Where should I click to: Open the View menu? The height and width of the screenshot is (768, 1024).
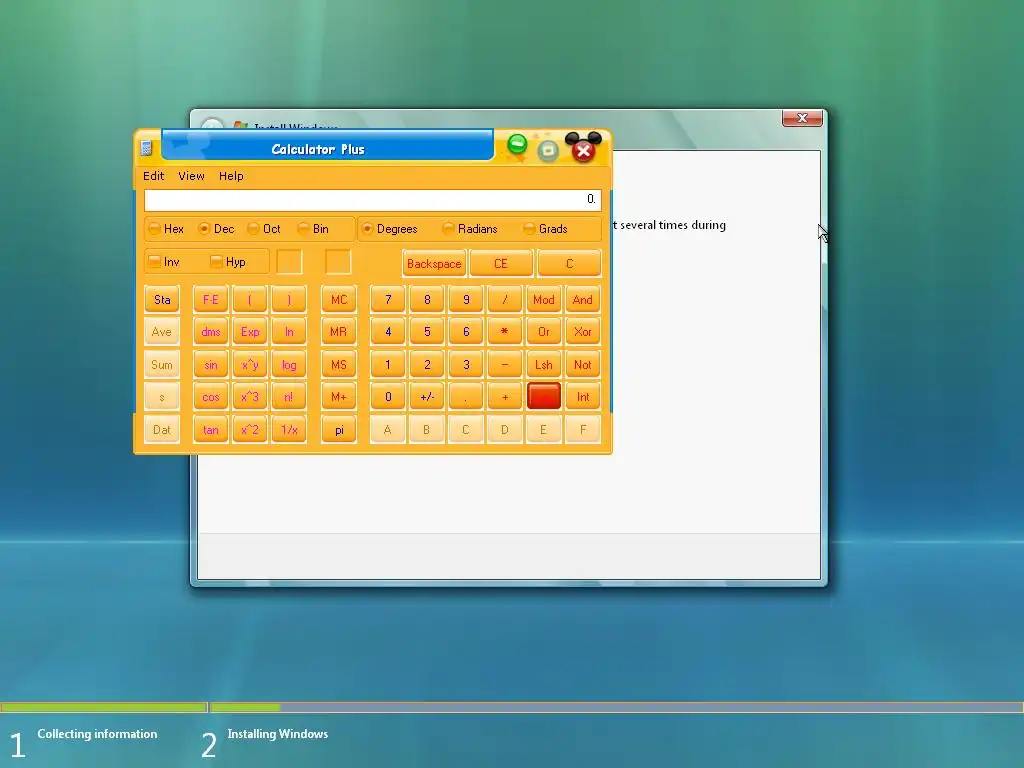click(x=191, y=176)
